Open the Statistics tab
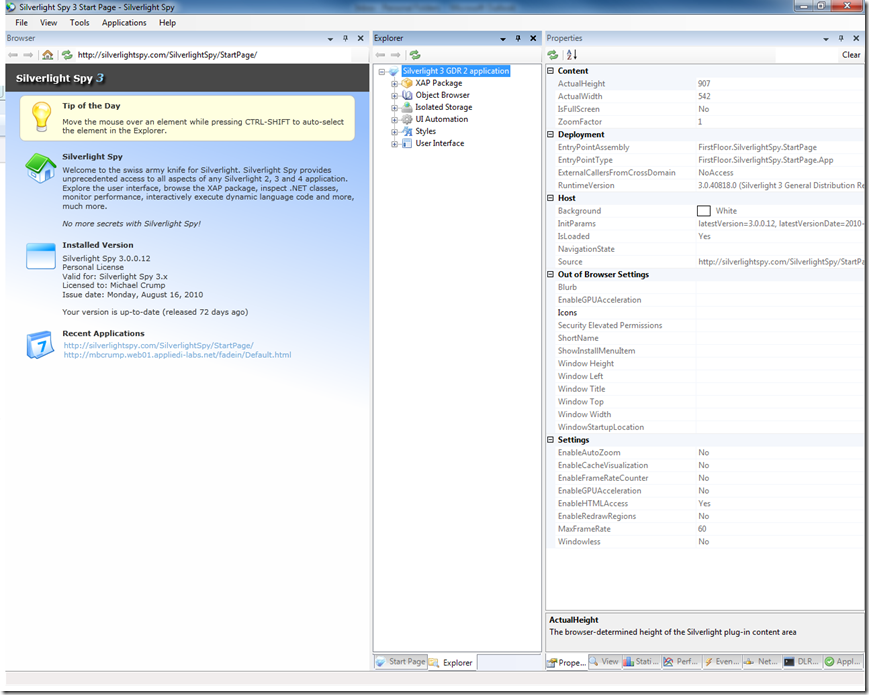Viewport: 869px width, 695px height. point(641,662)
